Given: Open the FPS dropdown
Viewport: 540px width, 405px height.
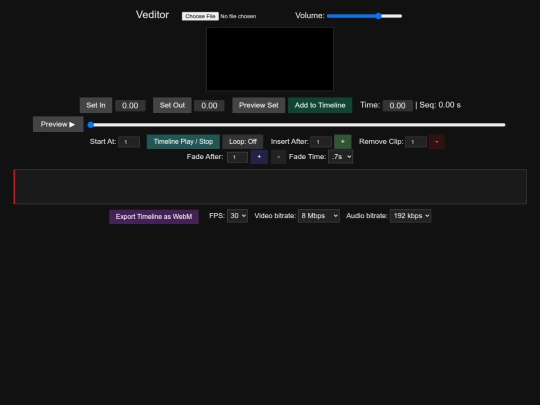Looking at the screenshot, I should [237, 216].
